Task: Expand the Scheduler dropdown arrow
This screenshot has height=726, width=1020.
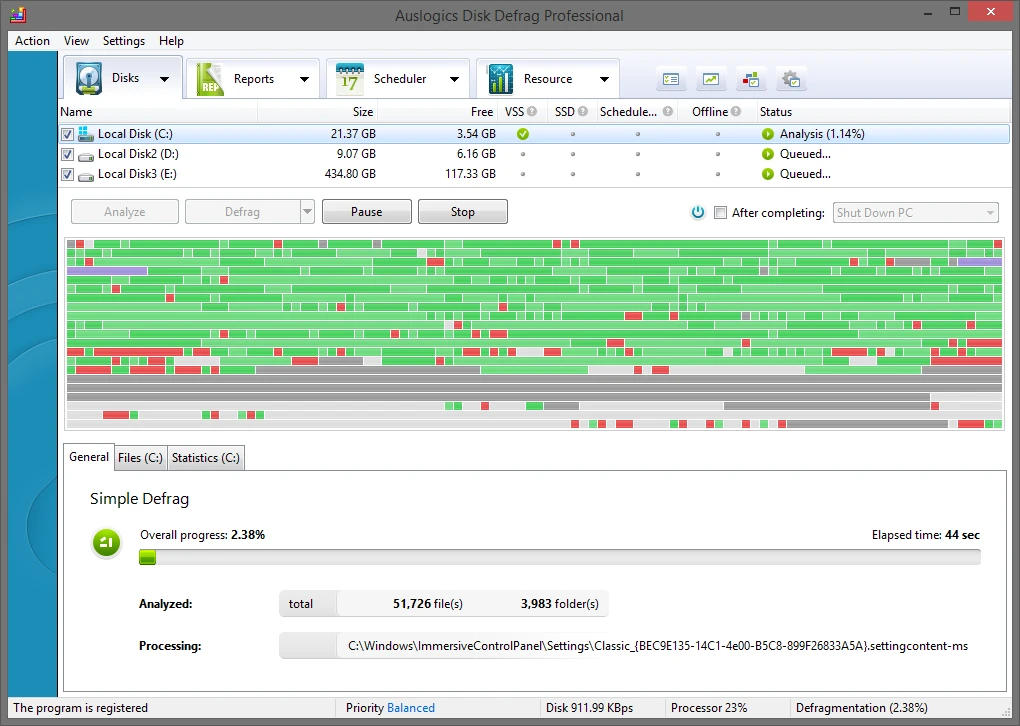Action: click(454, 79)
